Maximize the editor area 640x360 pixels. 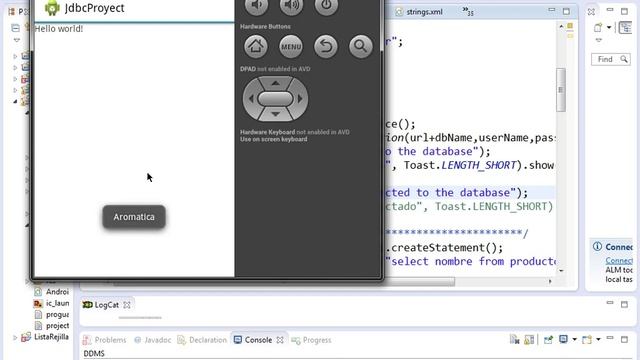566,11
